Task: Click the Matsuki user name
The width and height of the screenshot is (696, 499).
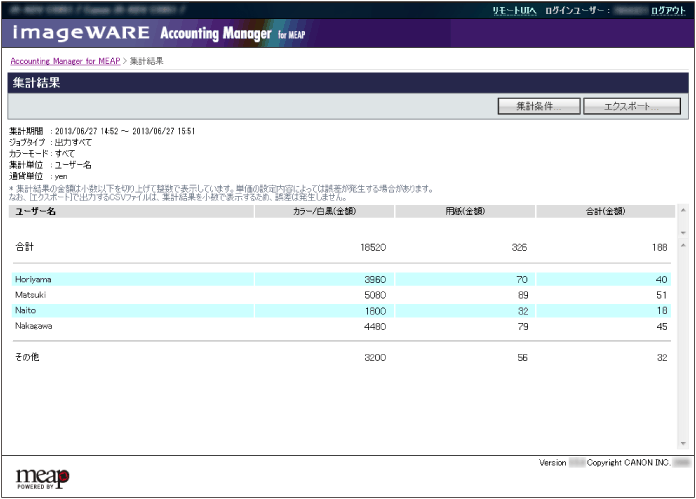Action: click(30, 295)
